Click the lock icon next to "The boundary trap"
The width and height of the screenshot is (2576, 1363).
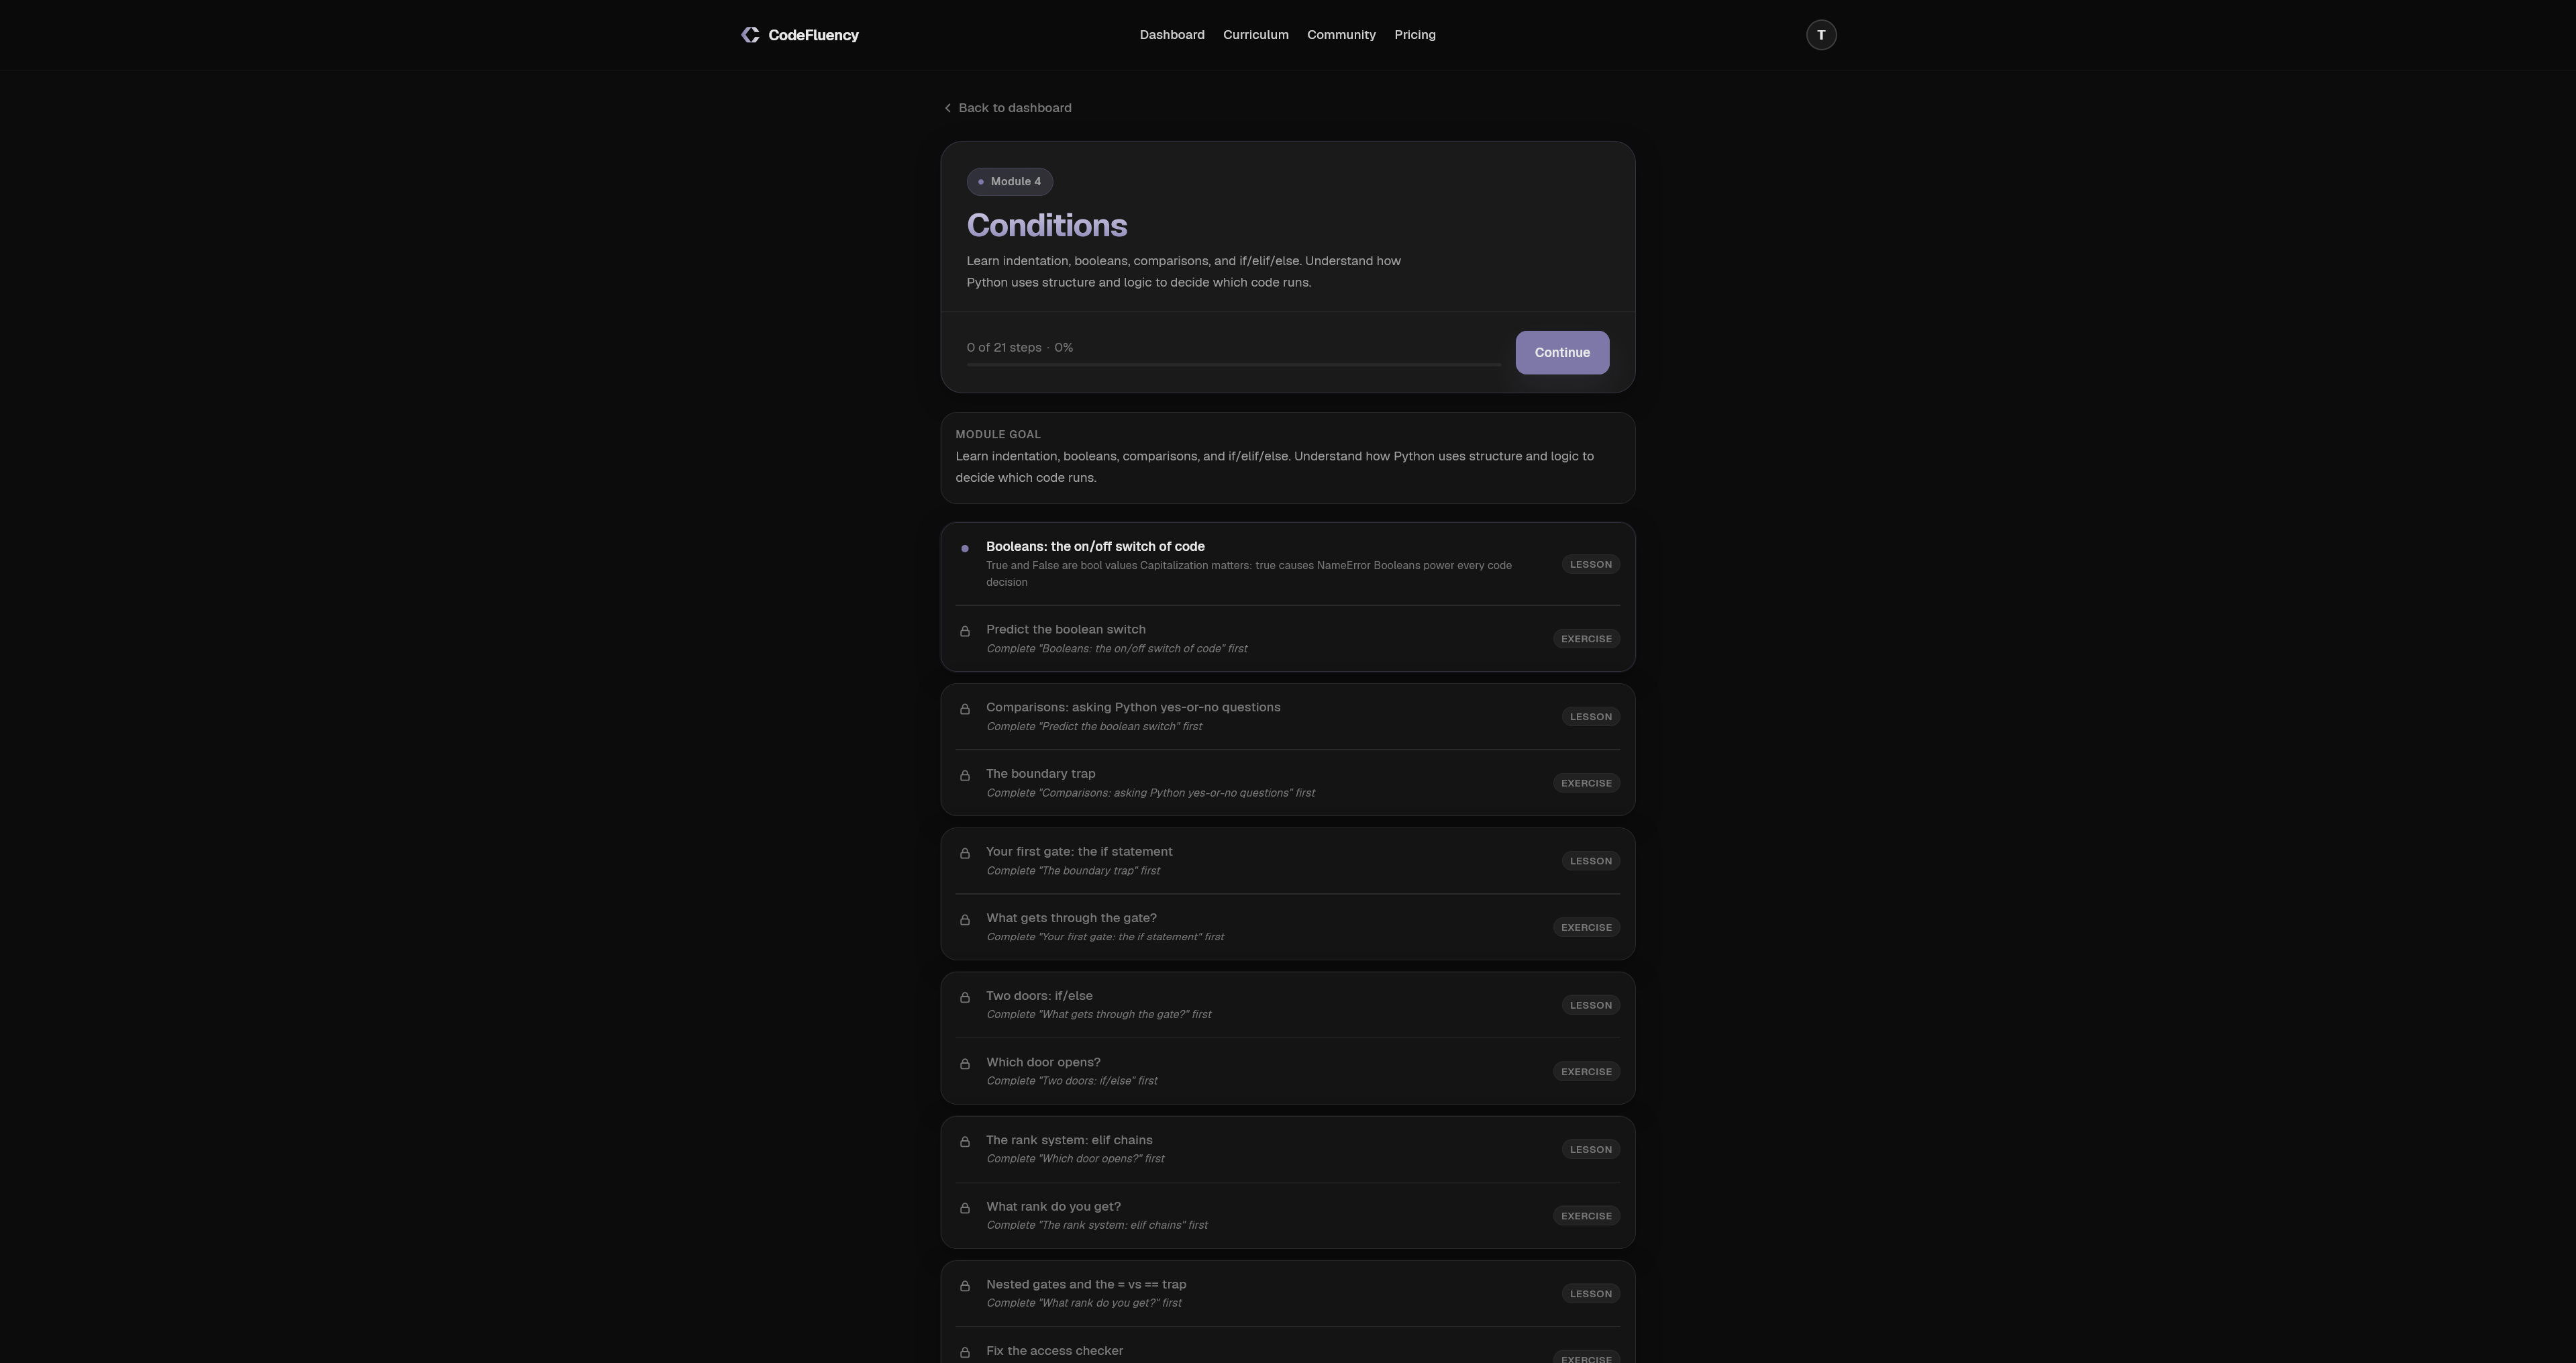pyautogui.click(x=965, y=775)
